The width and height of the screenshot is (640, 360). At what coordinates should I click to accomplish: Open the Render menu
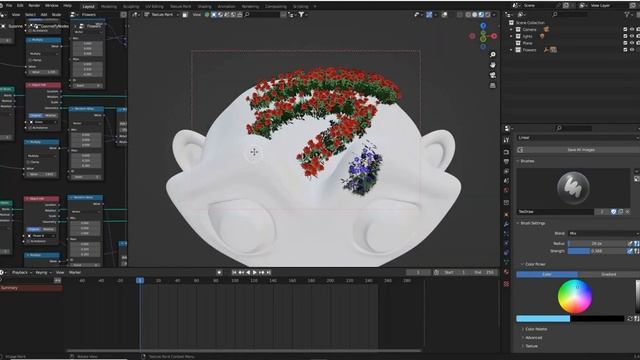pos(34,6)
